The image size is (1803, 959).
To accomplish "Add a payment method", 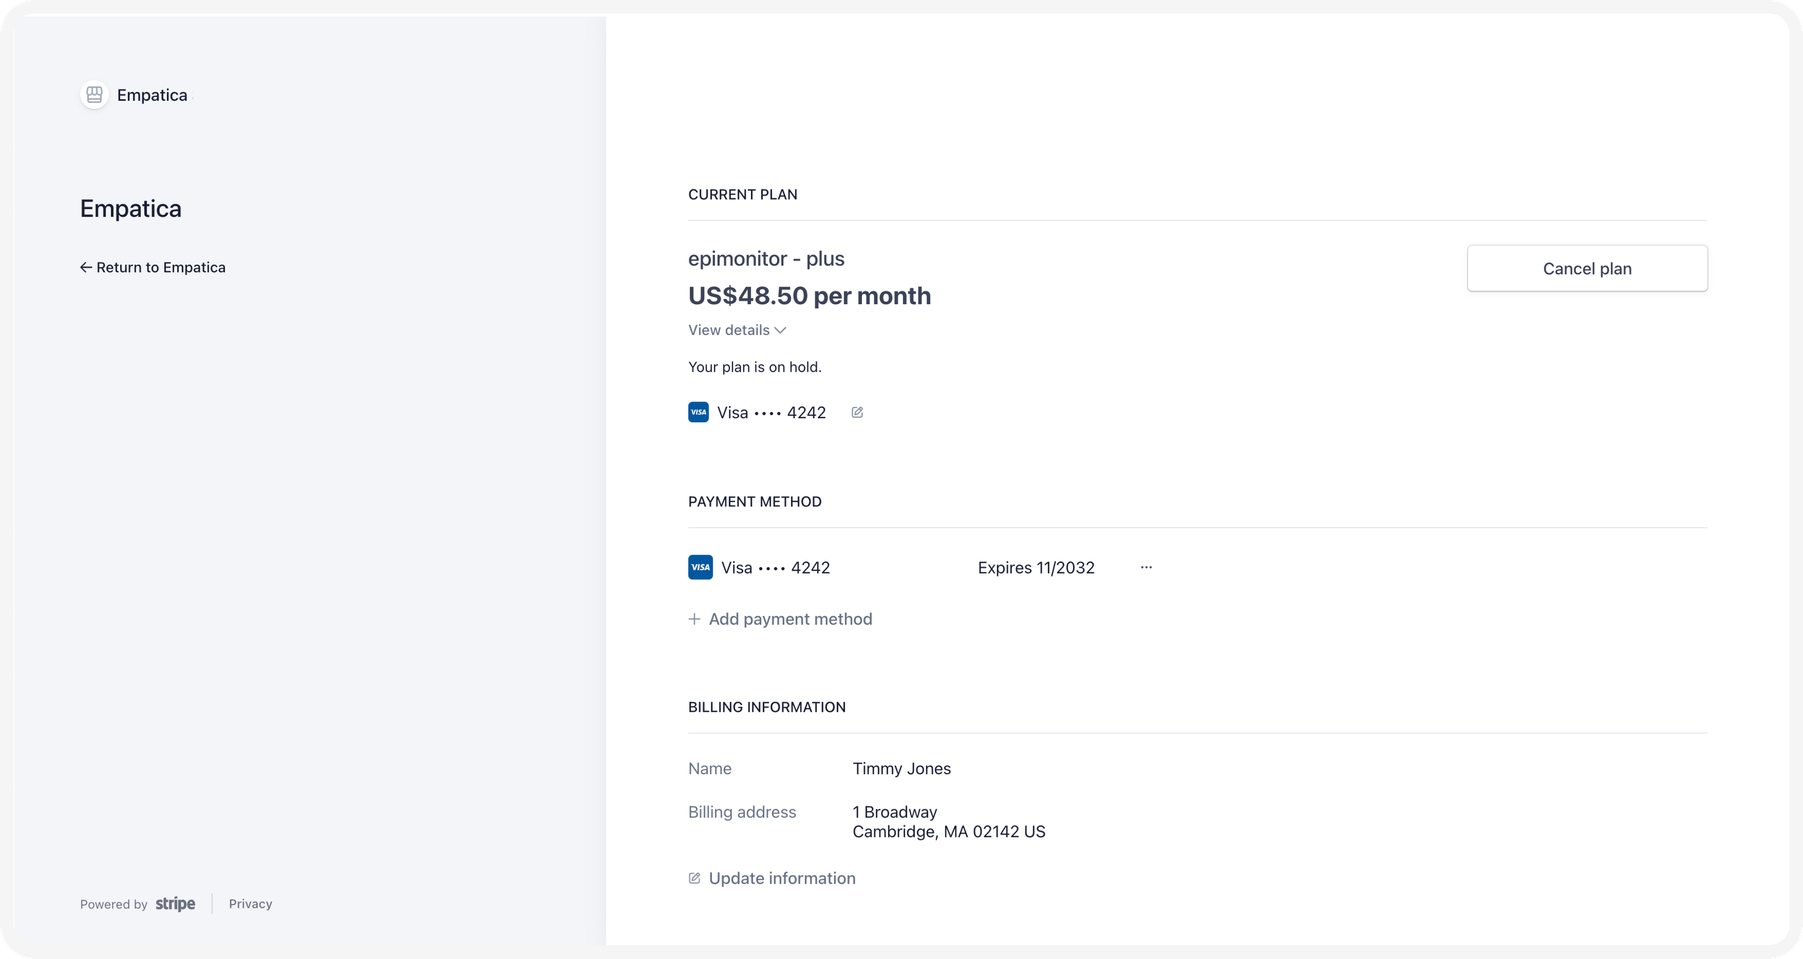I will pyautogui.click(x=780, y=619).
